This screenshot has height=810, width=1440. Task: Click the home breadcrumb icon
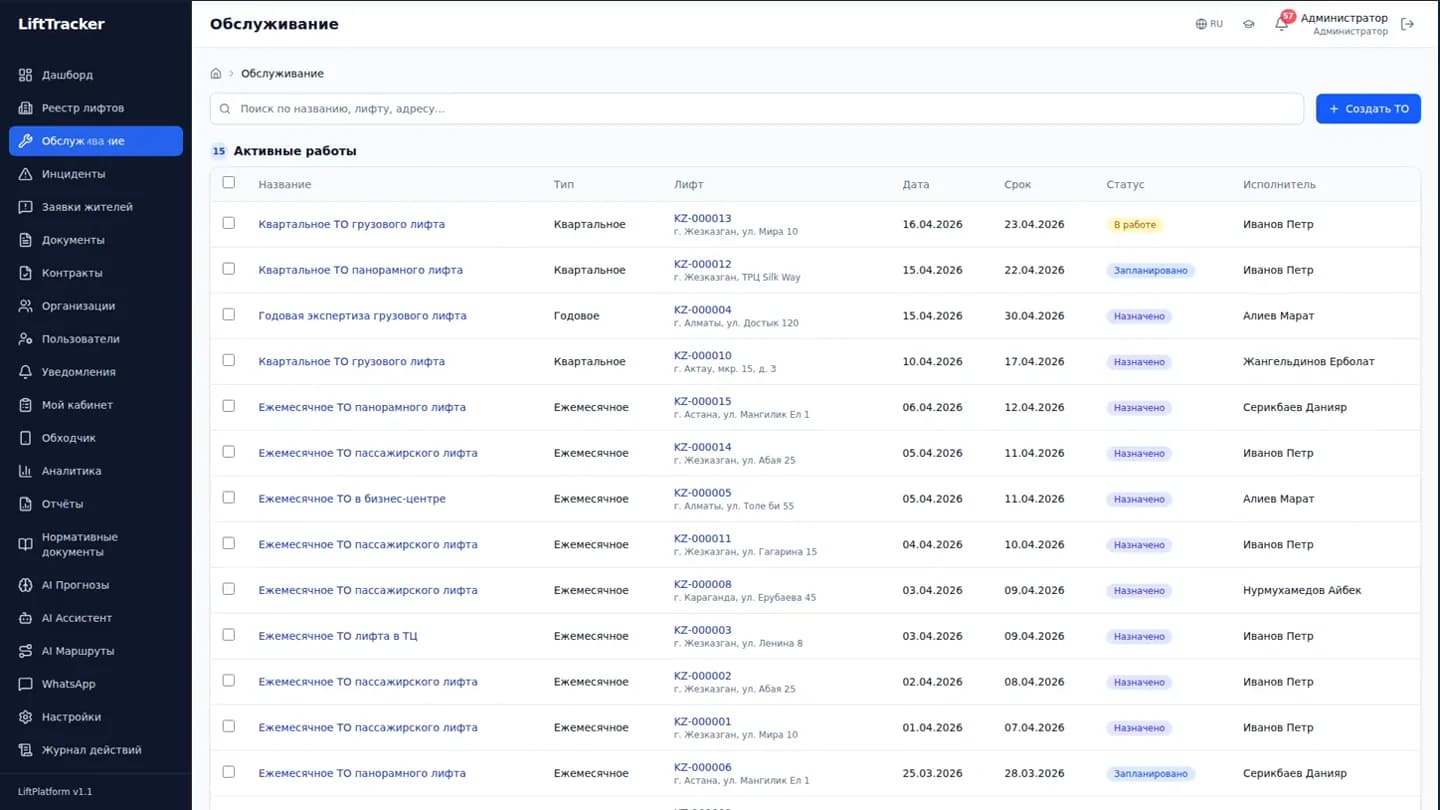click(216, 74)
